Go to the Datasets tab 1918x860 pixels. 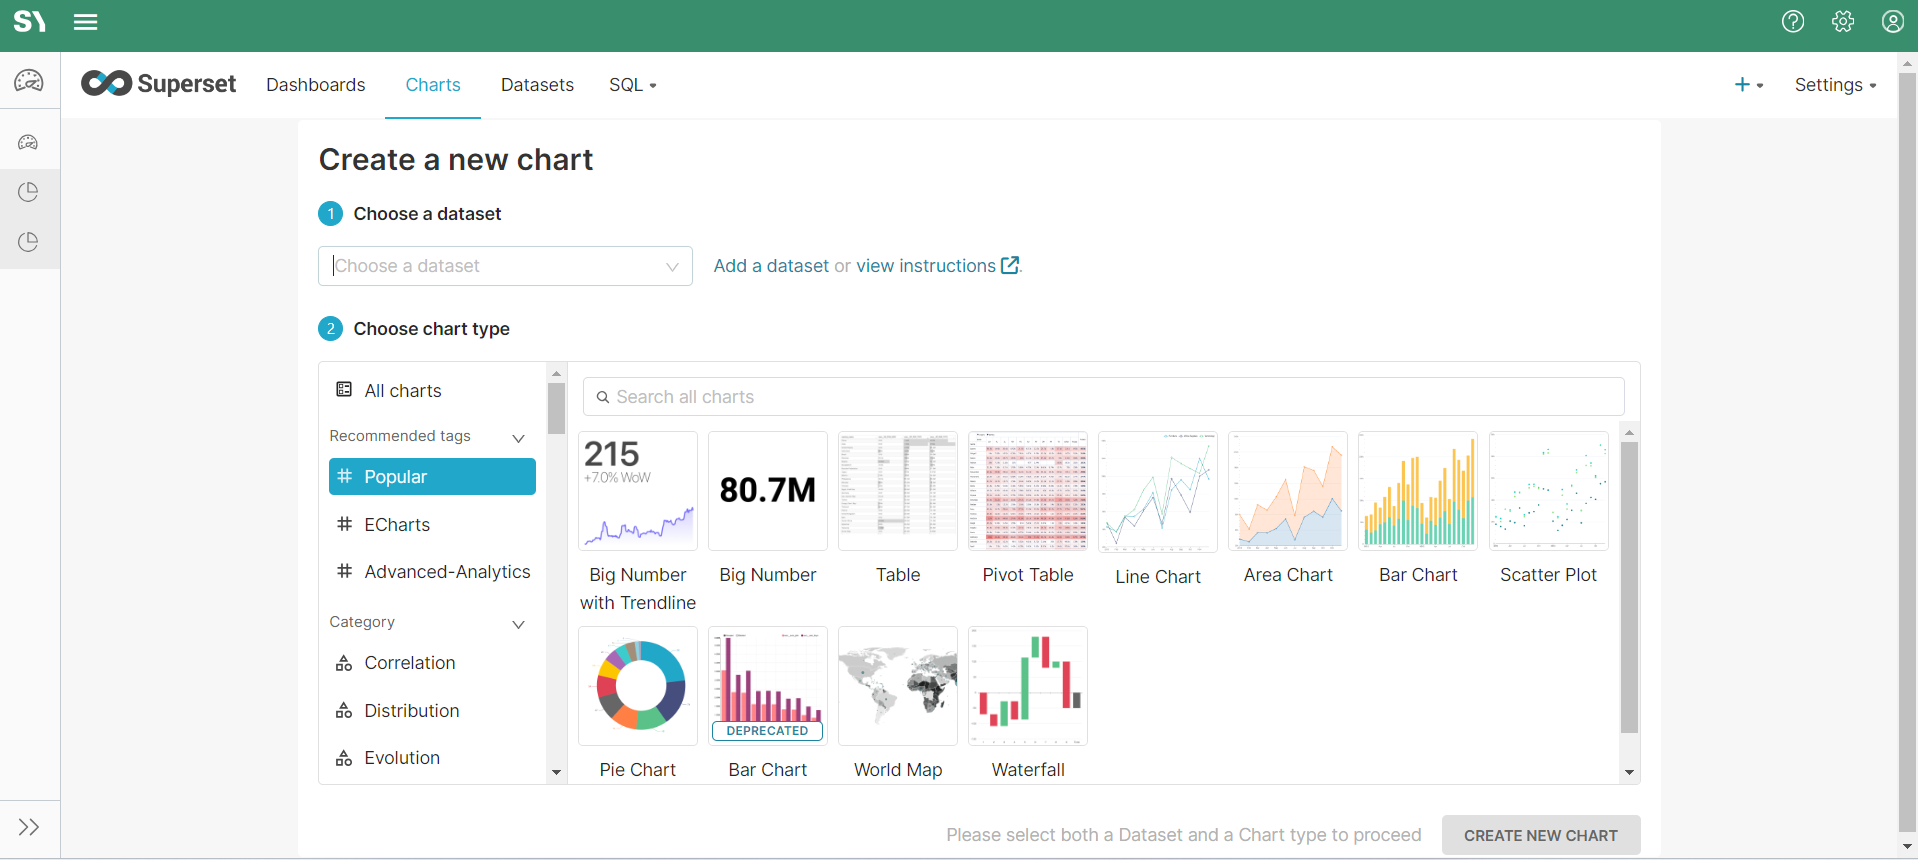pyautogui.click(x=537, y=85)
